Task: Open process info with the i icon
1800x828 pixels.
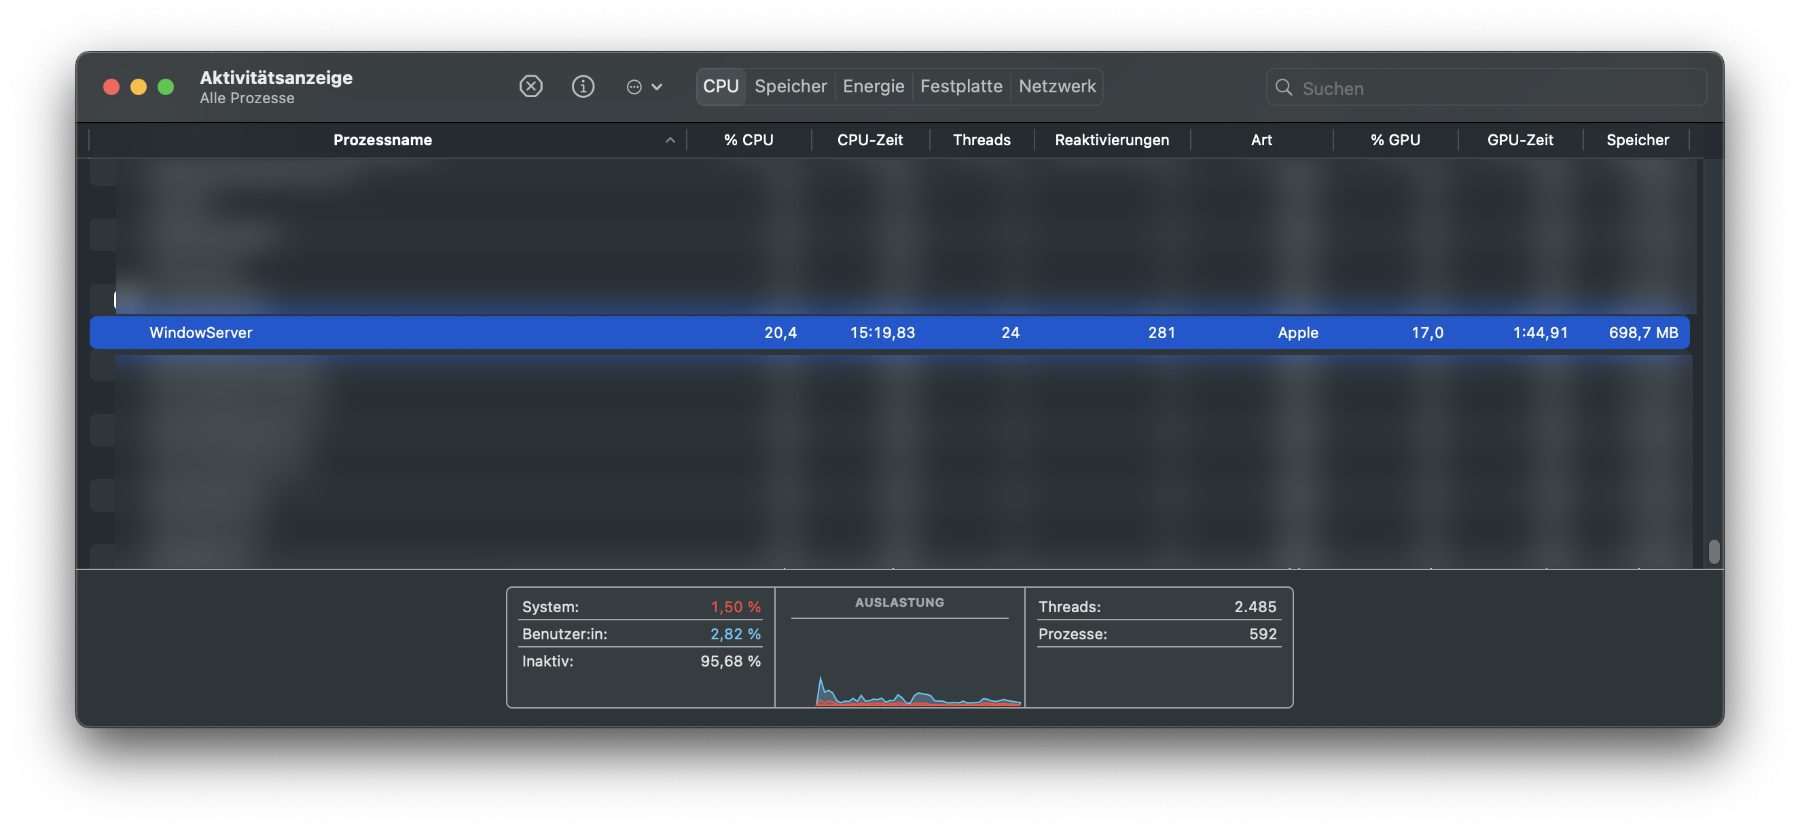Action: [583, 87]
